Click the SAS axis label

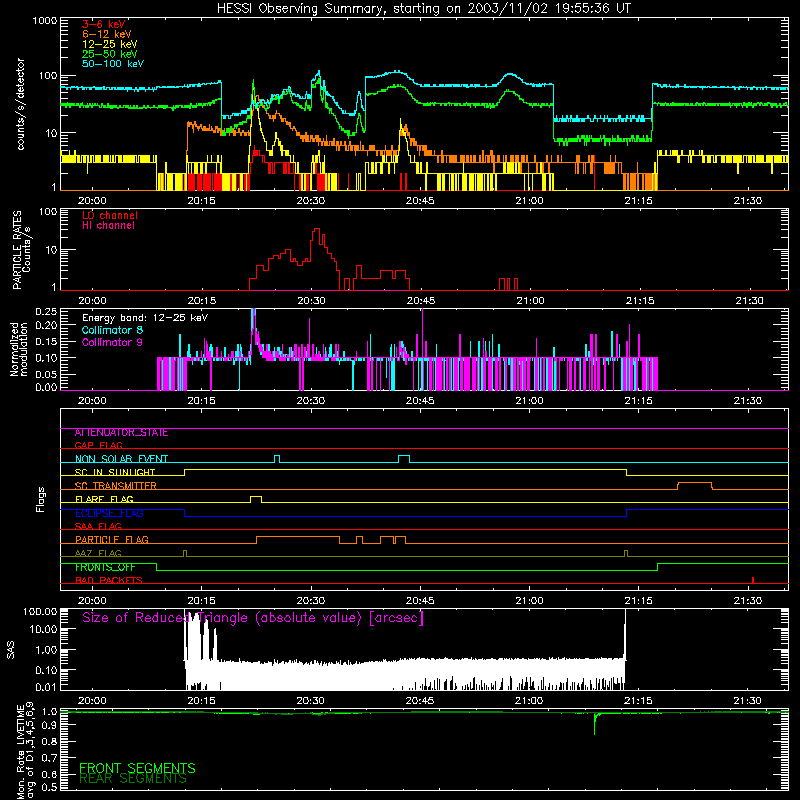click(x=11, y=650)
